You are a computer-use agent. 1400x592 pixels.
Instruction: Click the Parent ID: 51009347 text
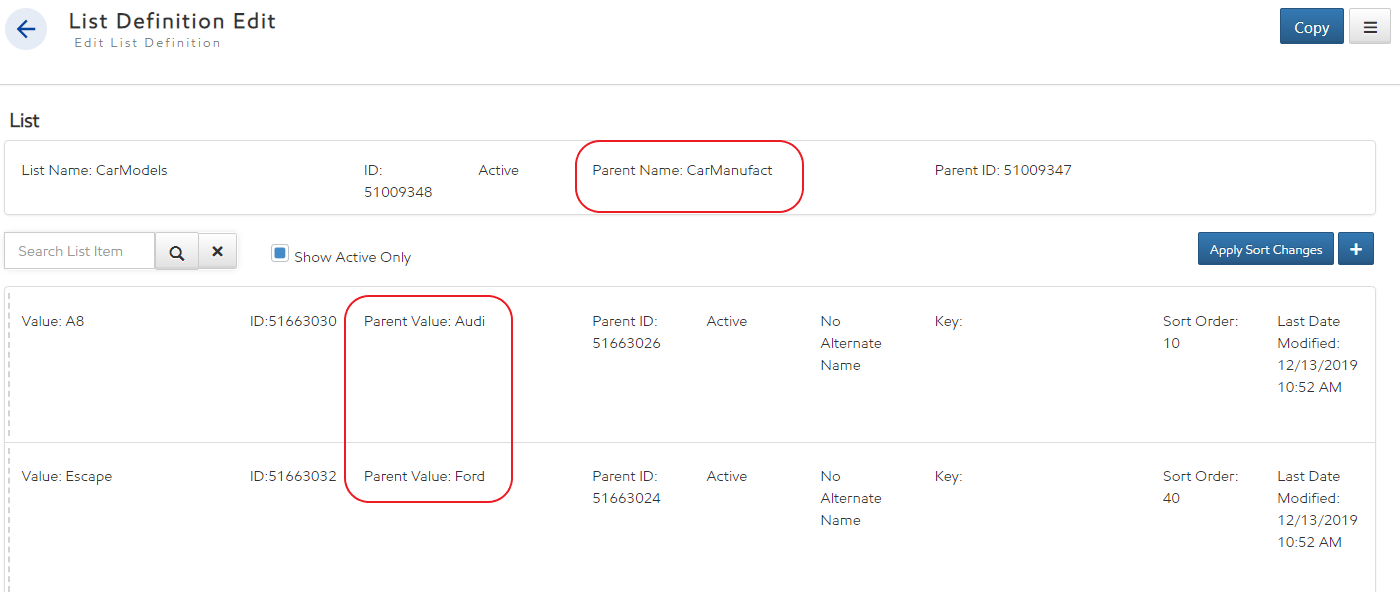1002,171
